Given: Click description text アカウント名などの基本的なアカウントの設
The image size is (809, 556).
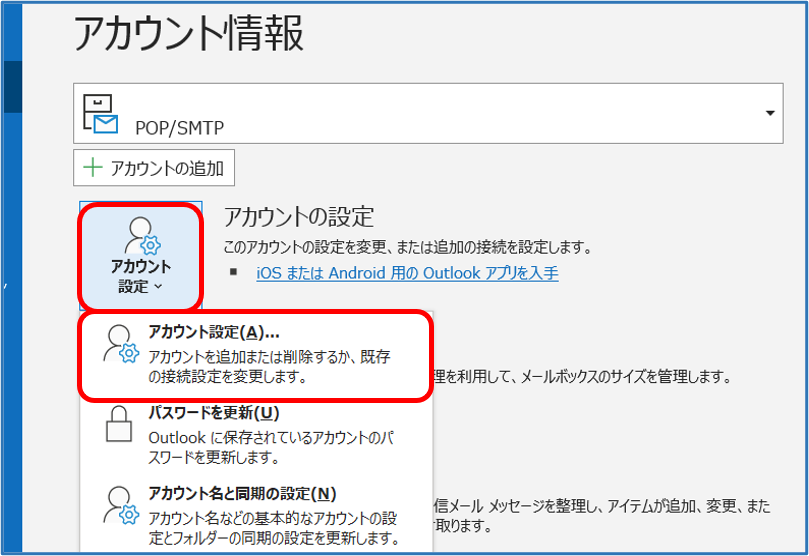Looking at the screenshot, I should [x=272, y=518].
